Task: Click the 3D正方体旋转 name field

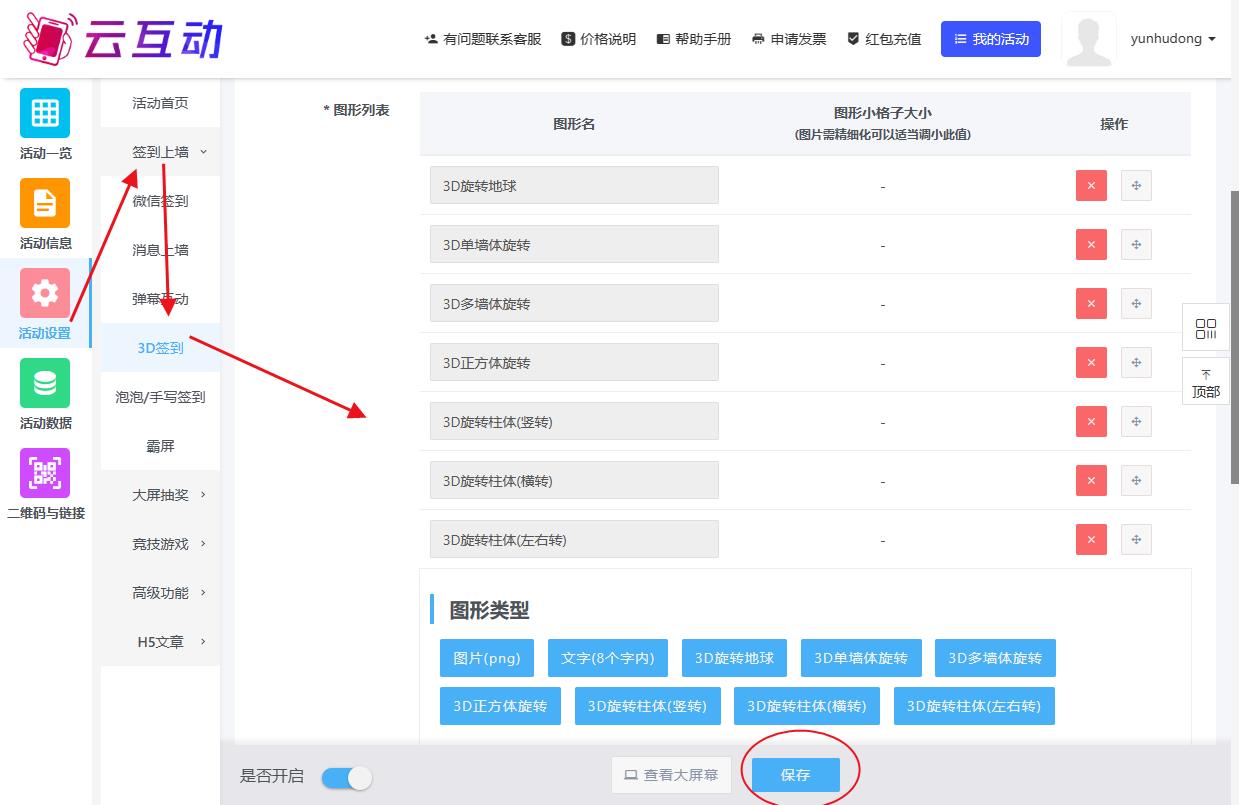Action: [574, 363]
